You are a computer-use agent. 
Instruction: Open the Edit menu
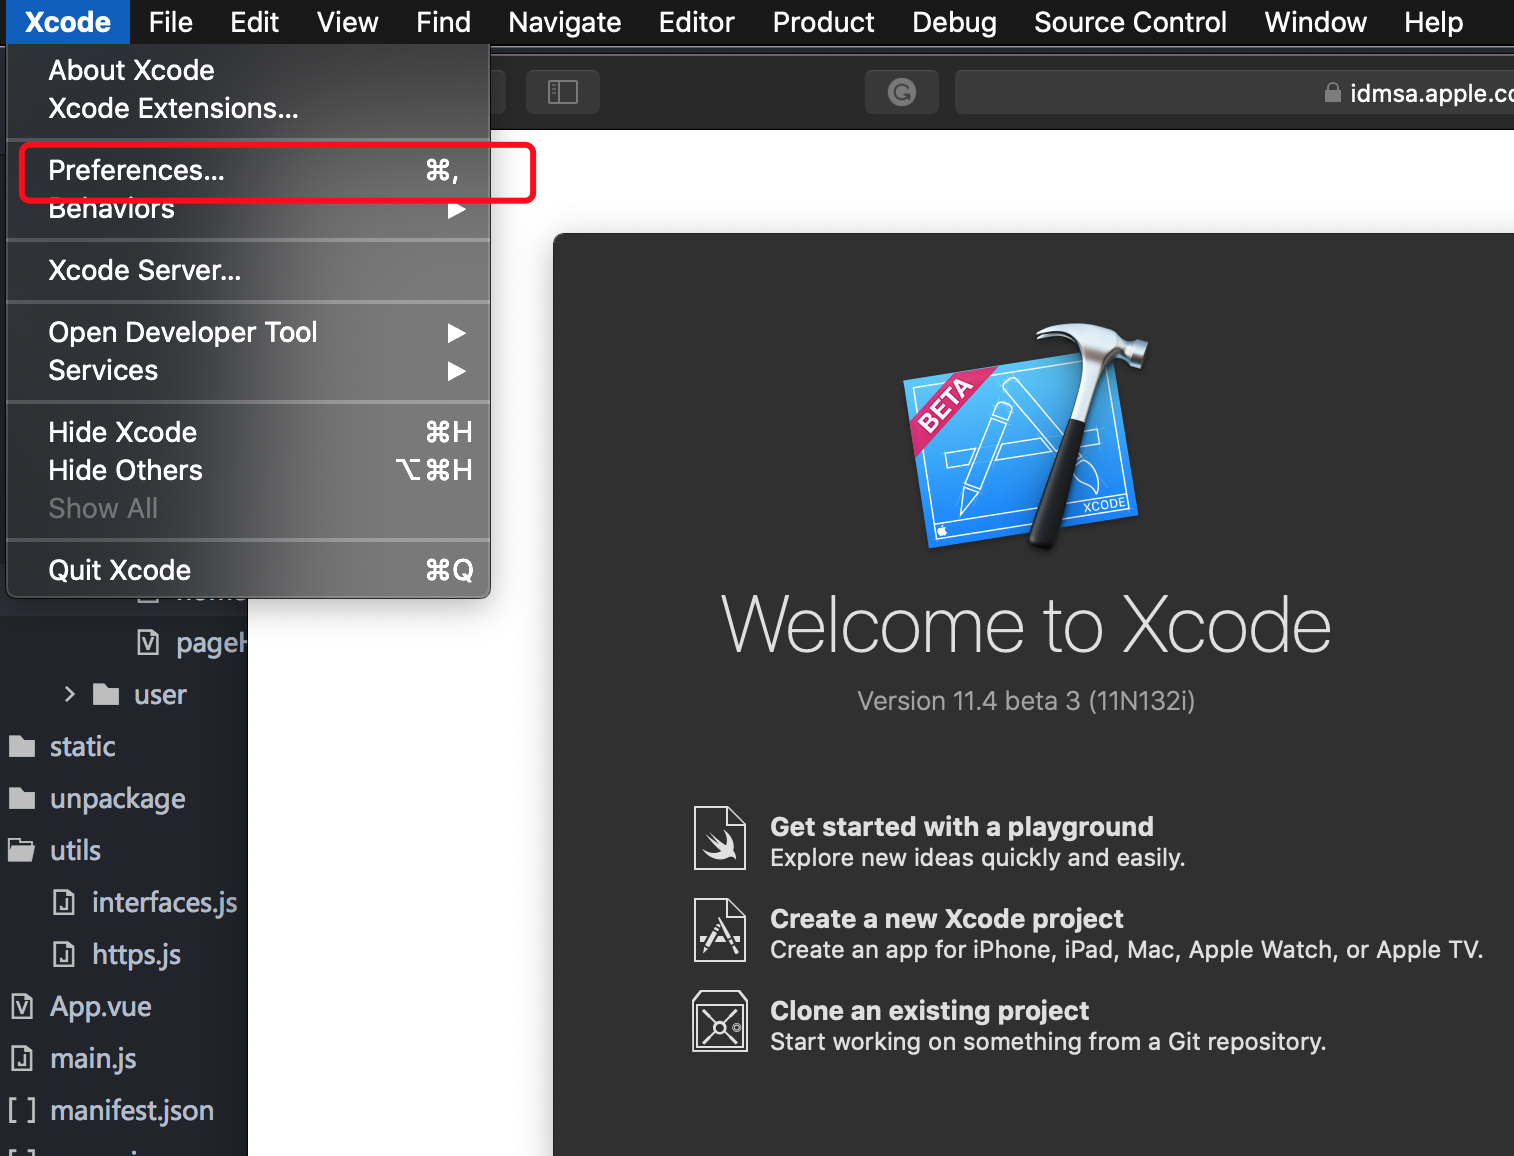255,22
